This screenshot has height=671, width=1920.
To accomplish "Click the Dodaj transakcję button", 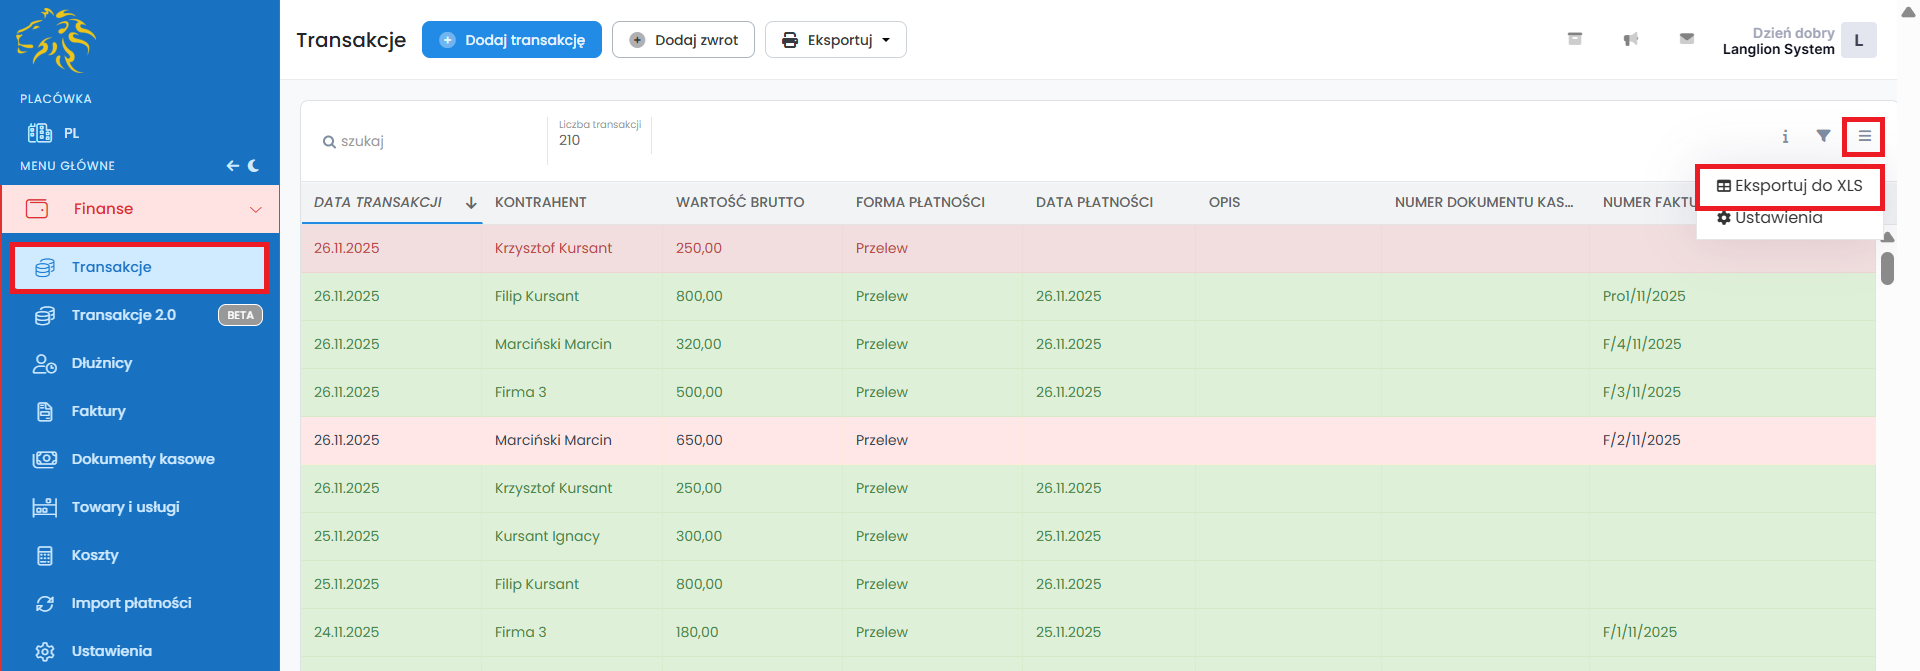I will [512, 40].
